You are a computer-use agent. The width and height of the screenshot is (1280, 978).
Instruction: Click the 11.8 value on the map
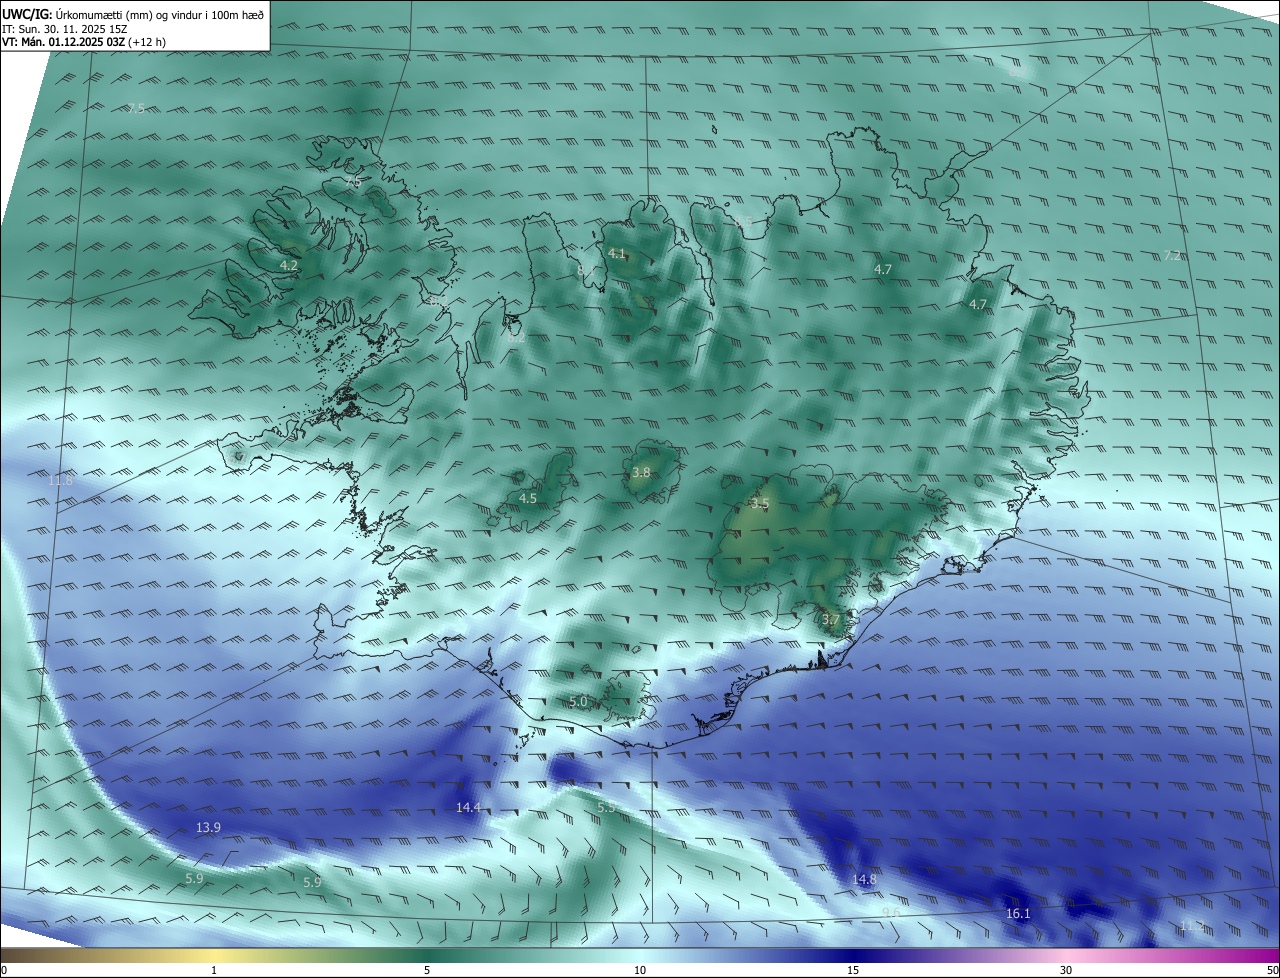coord(60,481)
